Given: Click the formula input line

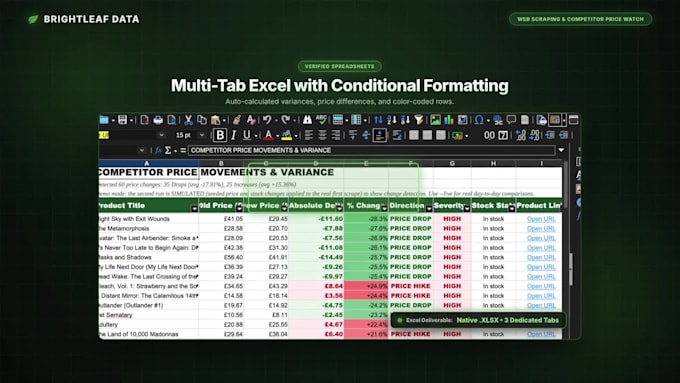Looking at the screenshot, I should (372, 150).
